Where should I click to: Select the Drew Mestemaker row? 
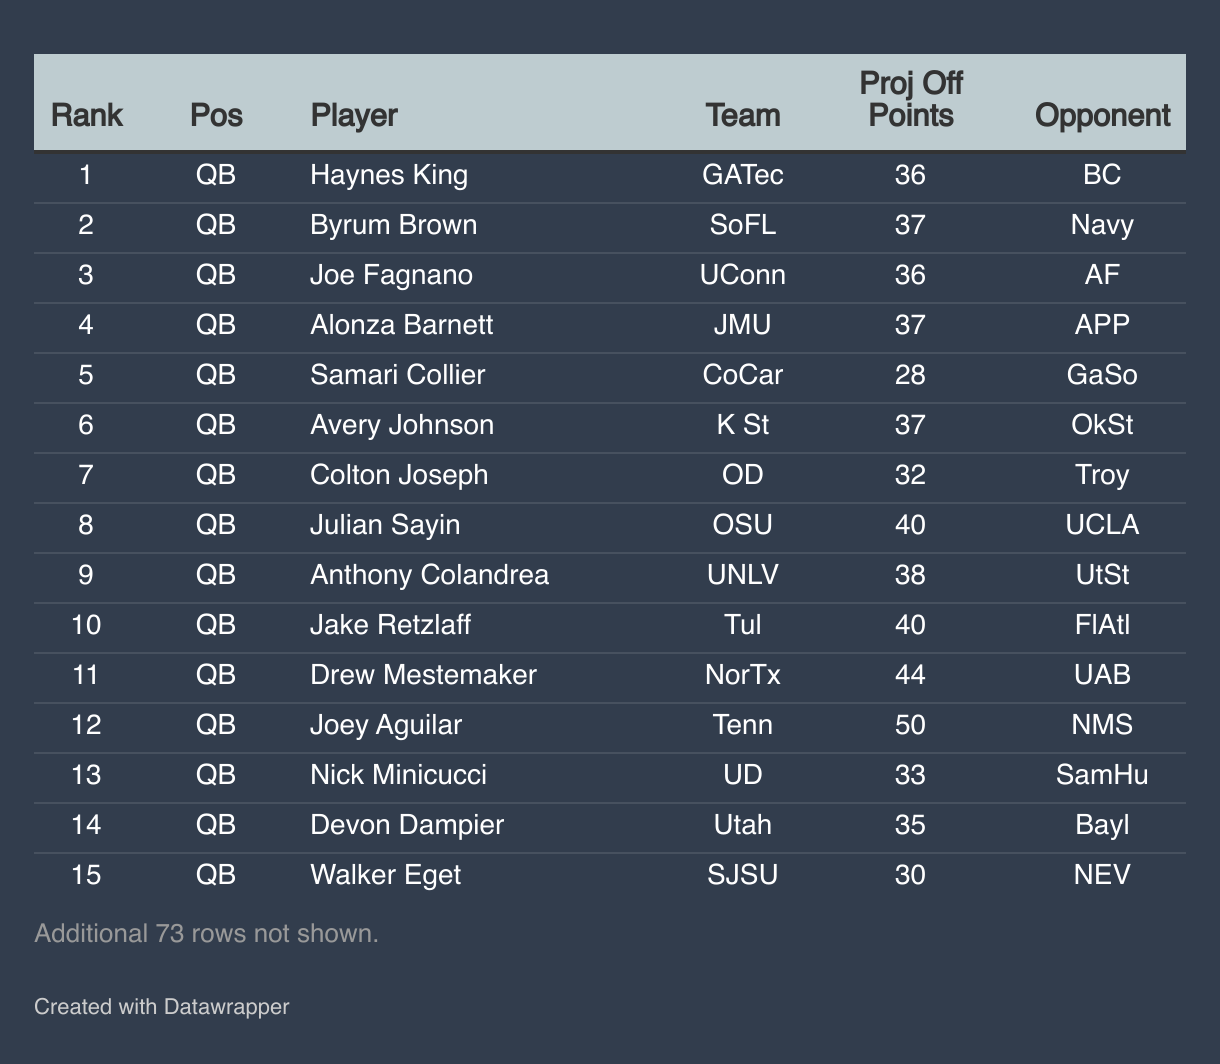(x=423, y=675)
